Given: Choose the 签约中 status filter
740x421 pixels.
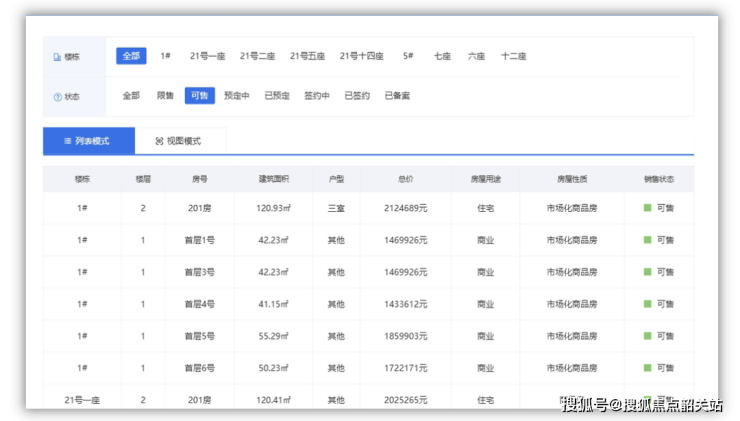Looking at the screenshot, I should click(317, 96).
